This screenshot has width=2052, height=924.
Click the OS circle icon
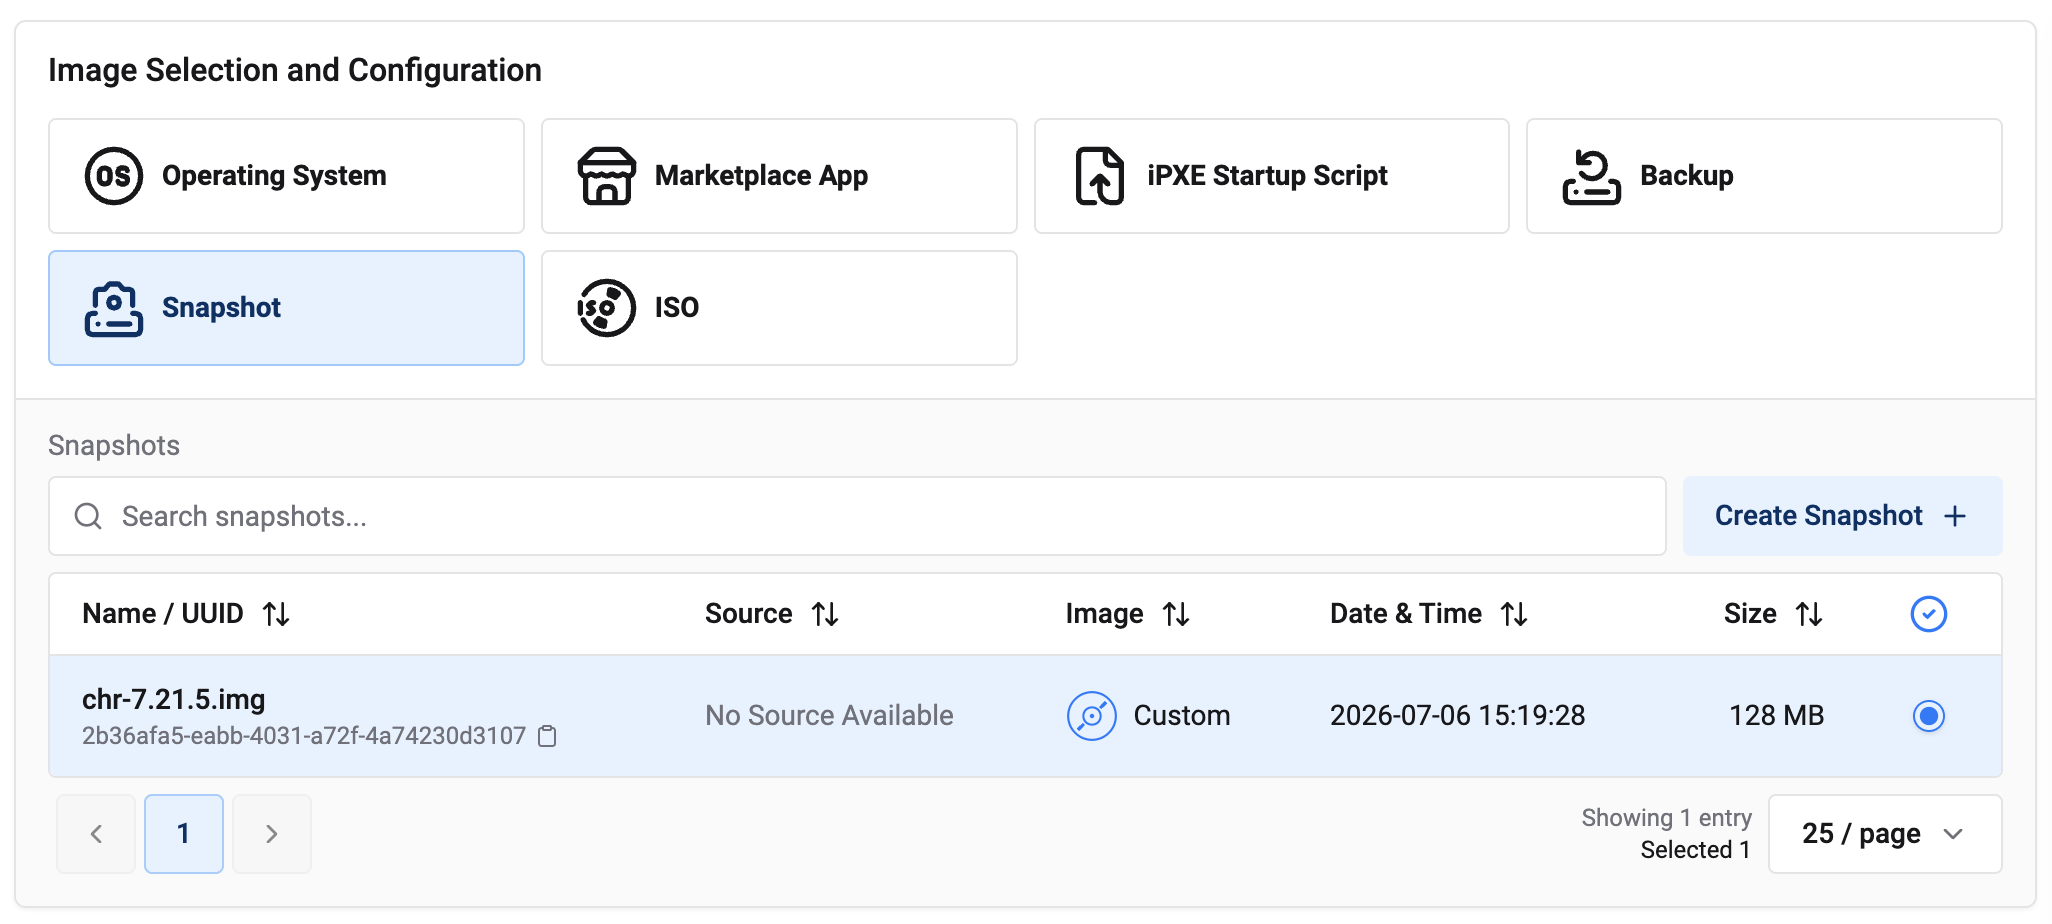[114, 176]
